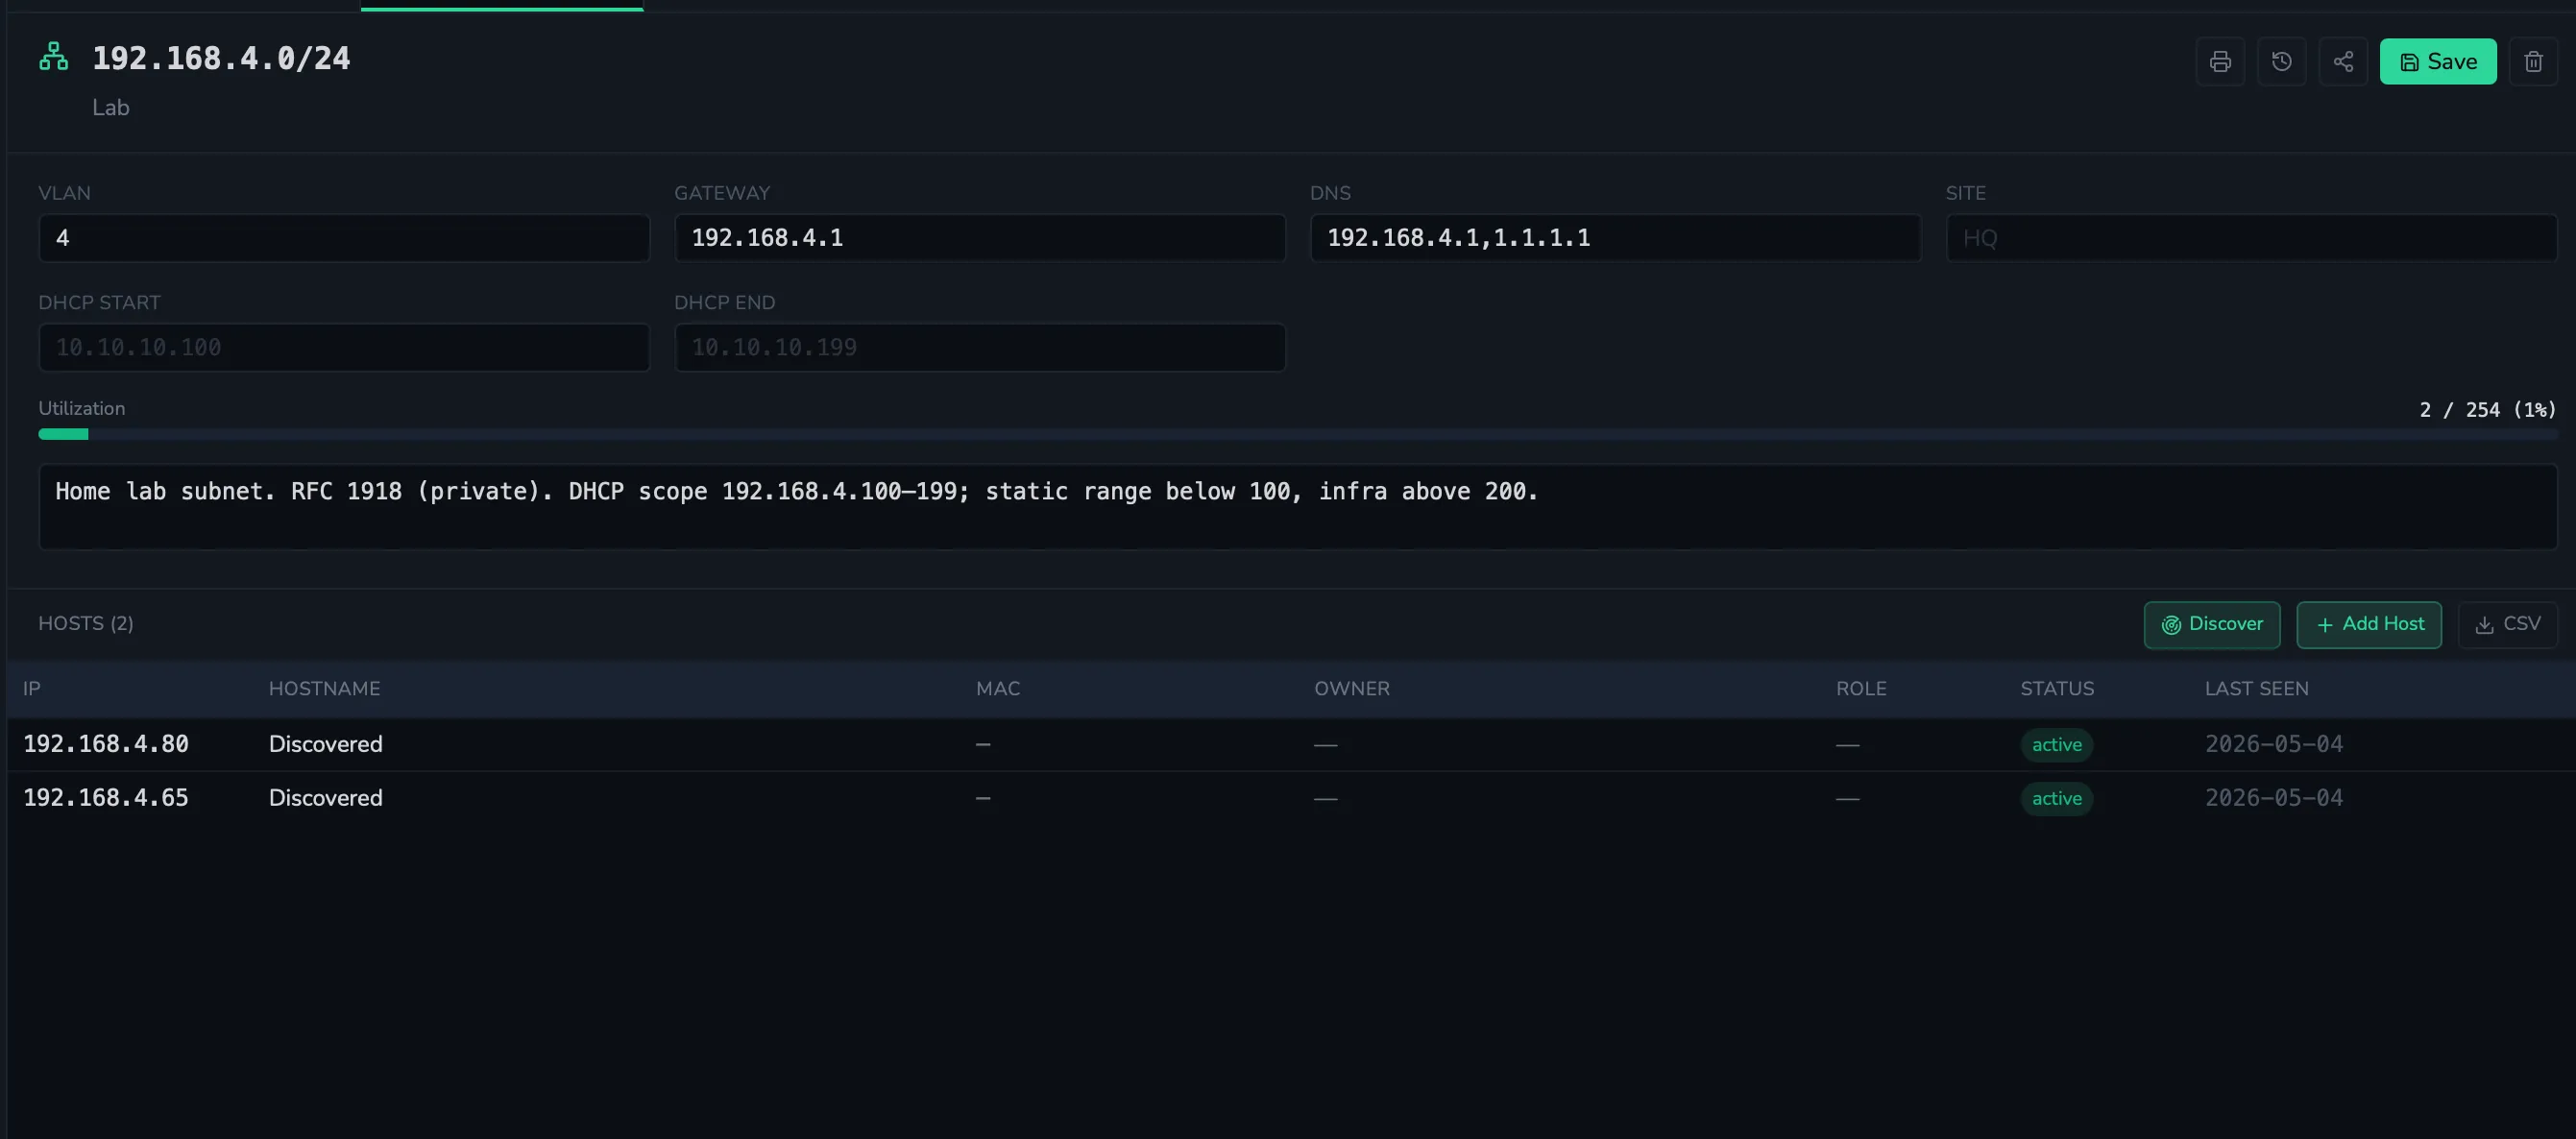Sort by Last Seen column header
This screenshot has width=2576, height=1139.
click(2256, 689)
